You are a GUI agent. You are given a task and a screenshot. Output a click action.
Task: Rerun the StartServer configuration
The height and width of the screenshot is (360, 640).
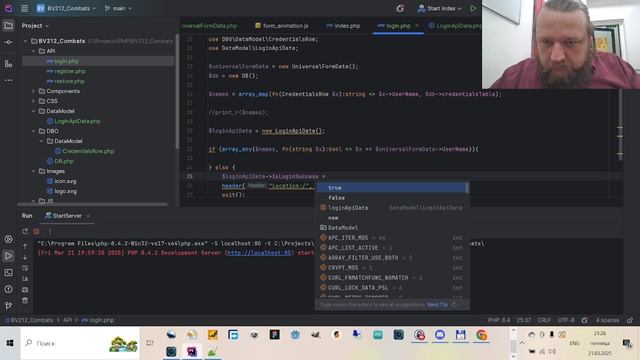(x=25, y=231)
